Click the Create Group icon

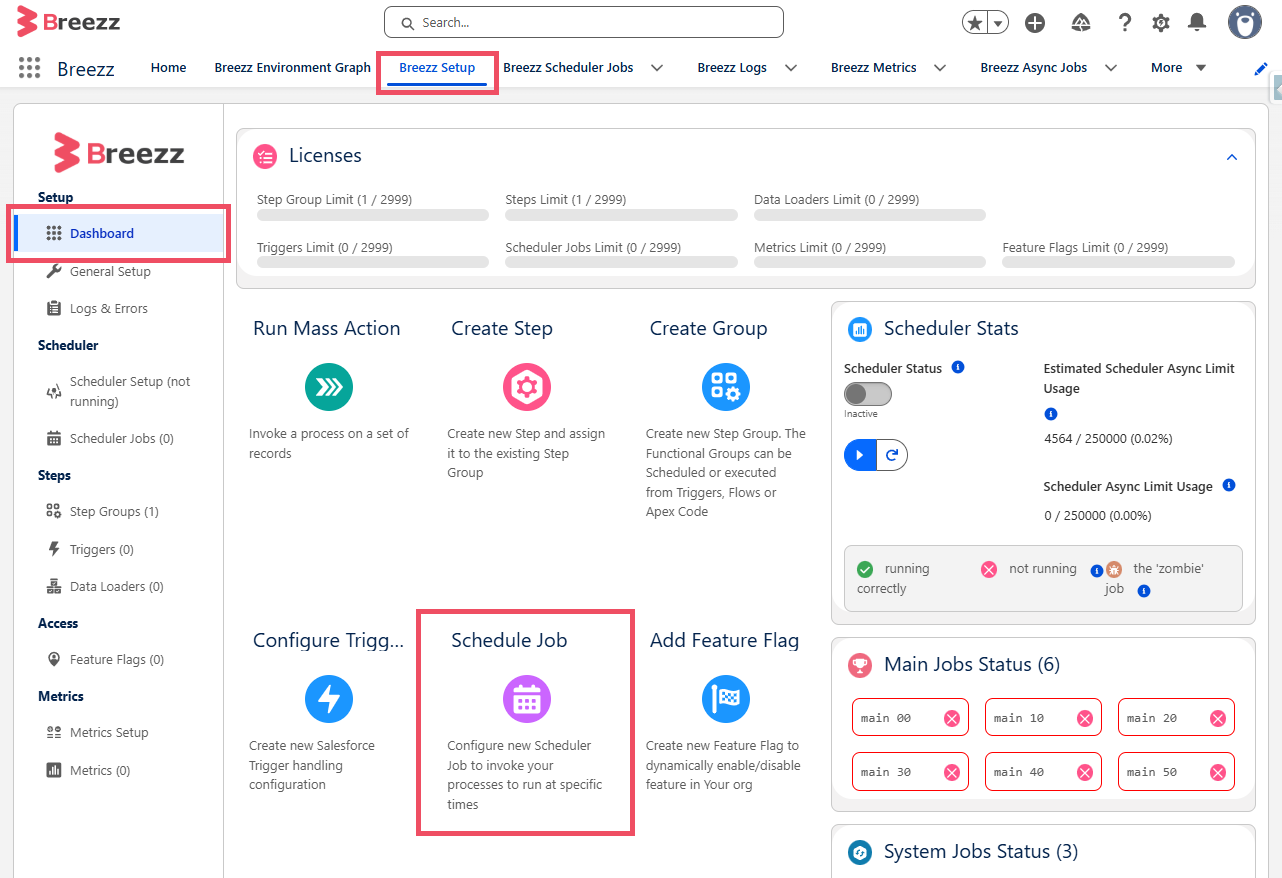[725, 387]
